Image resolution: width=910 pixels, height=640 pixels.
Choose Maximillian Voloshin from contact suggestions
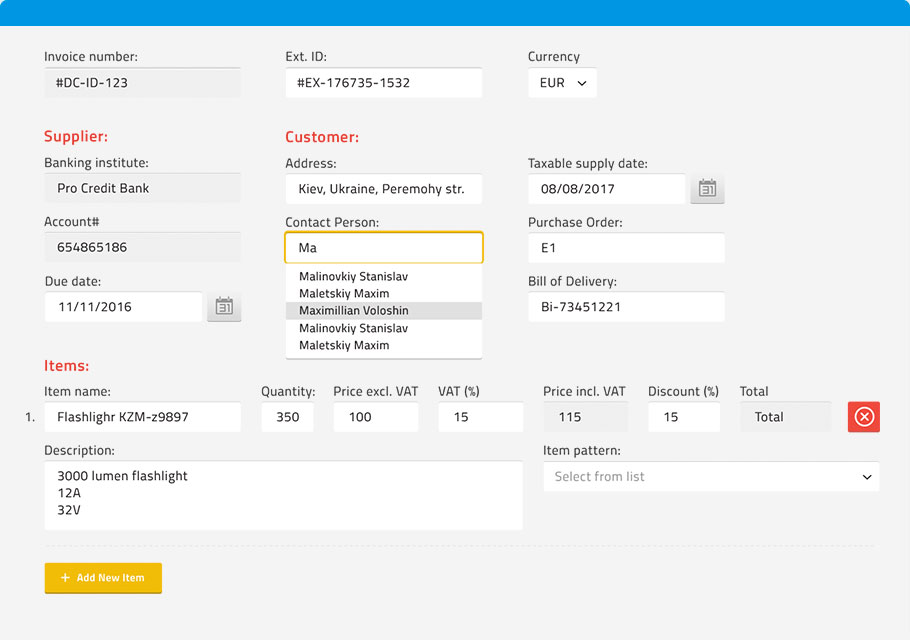[384, 310]
